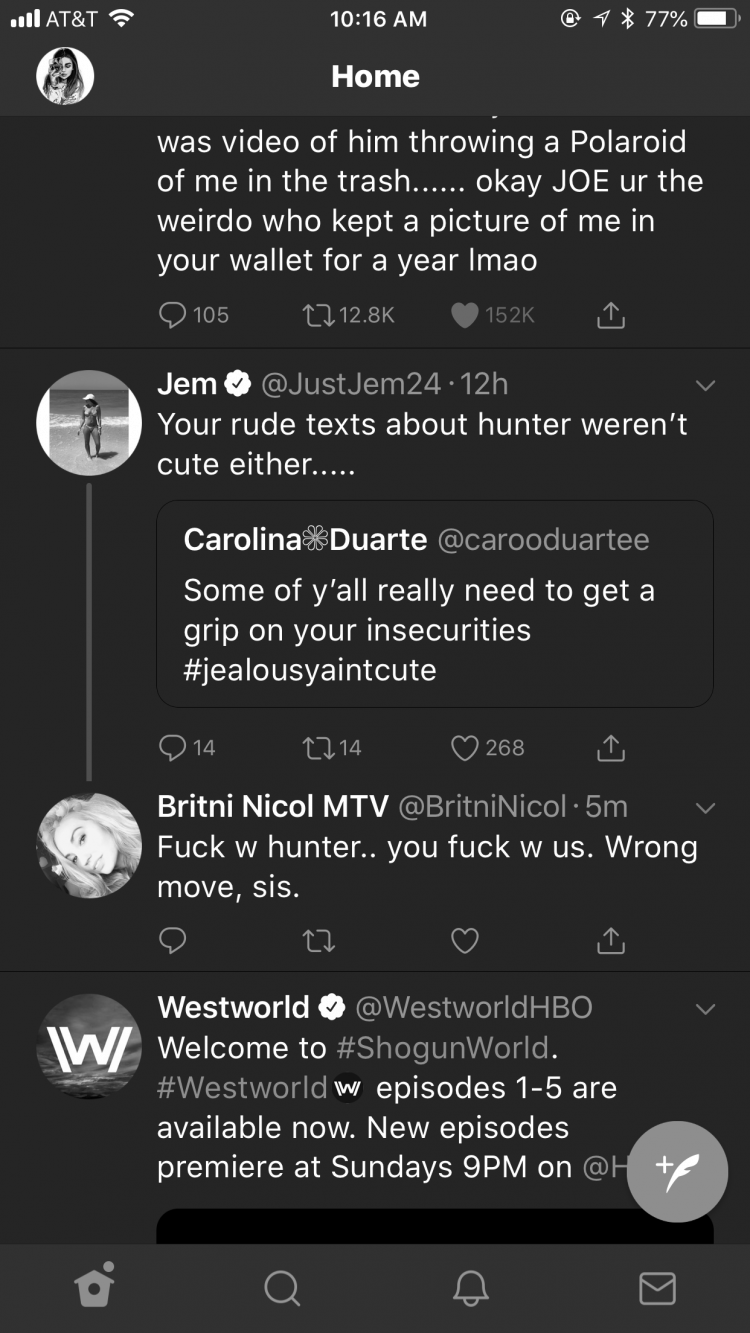Open the Search tab magnifier icon

pos(281,1288)
